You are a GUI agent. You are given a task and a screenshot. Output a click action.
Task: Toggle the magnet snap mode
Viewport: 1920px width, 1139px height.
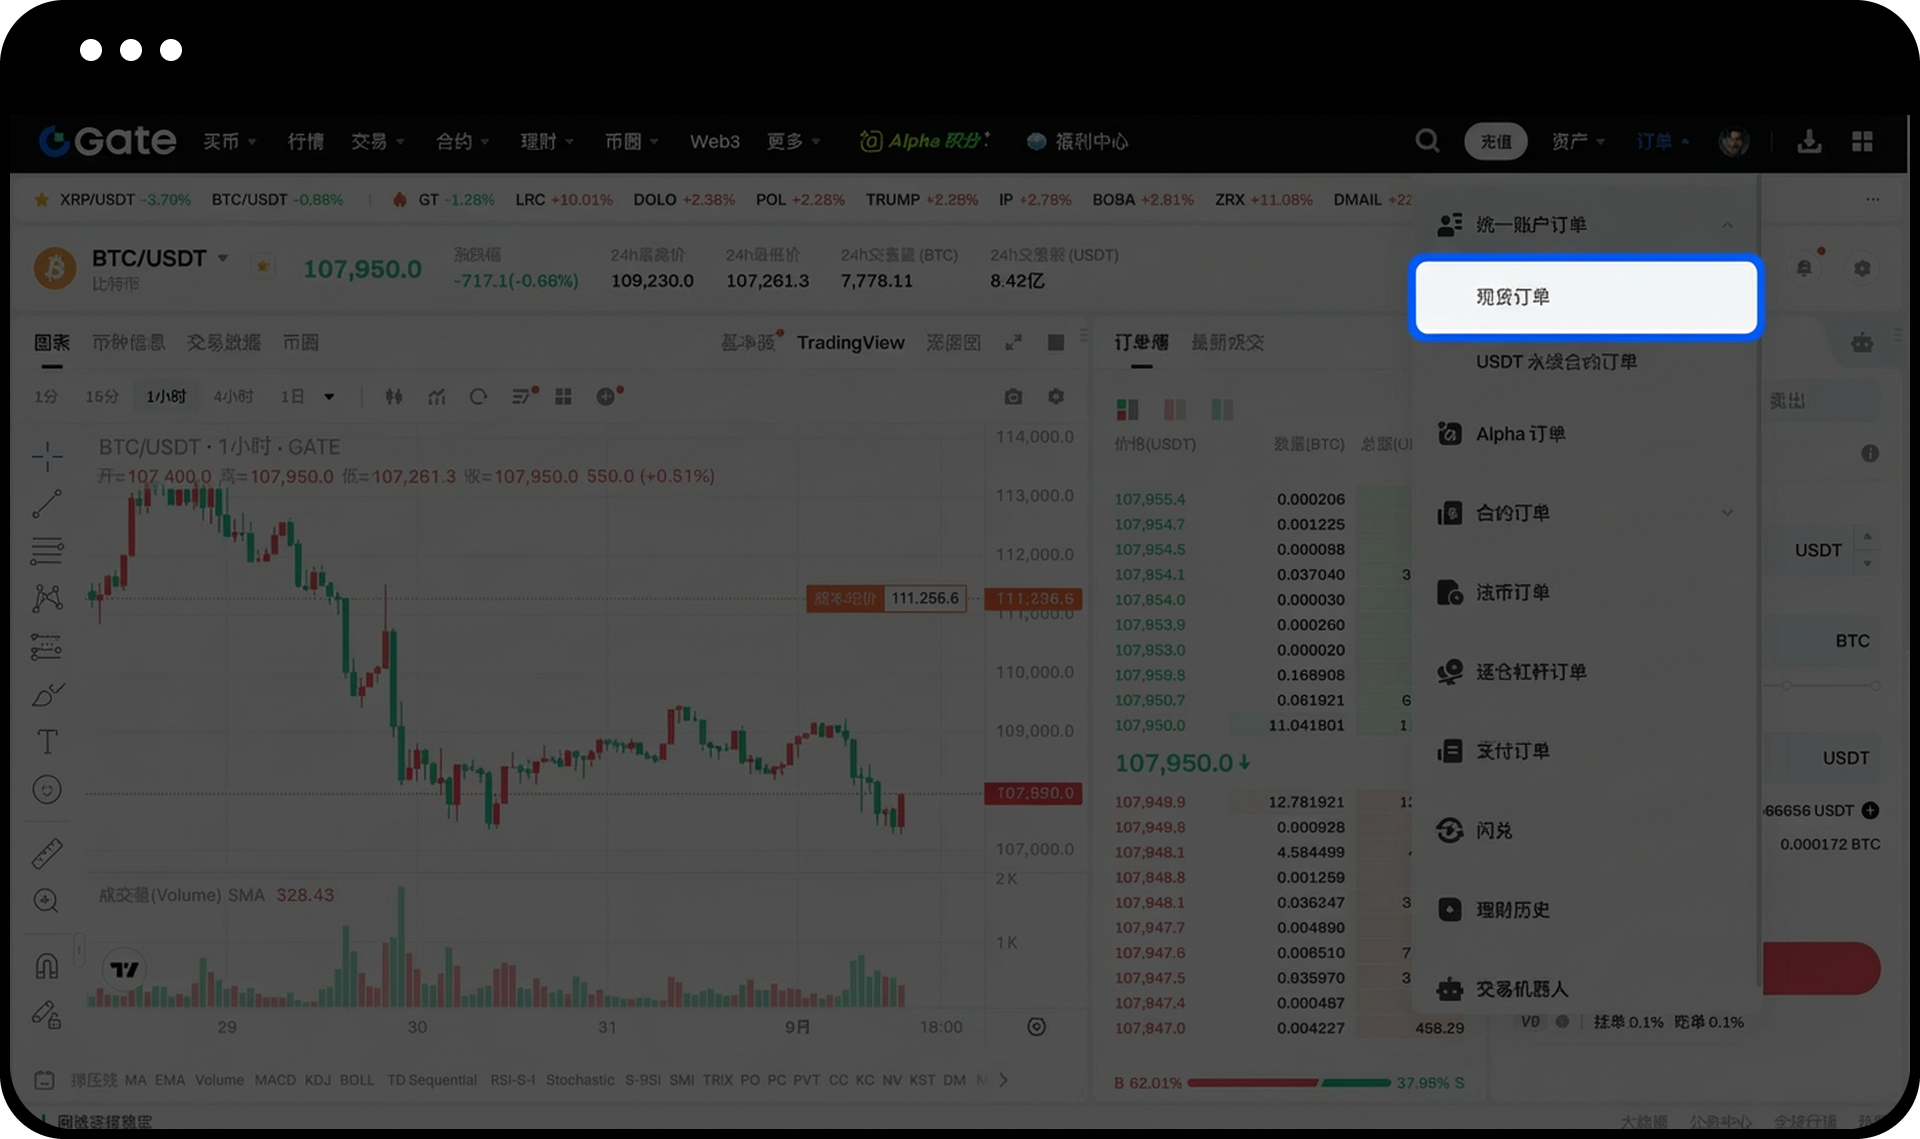coord(47,965)
